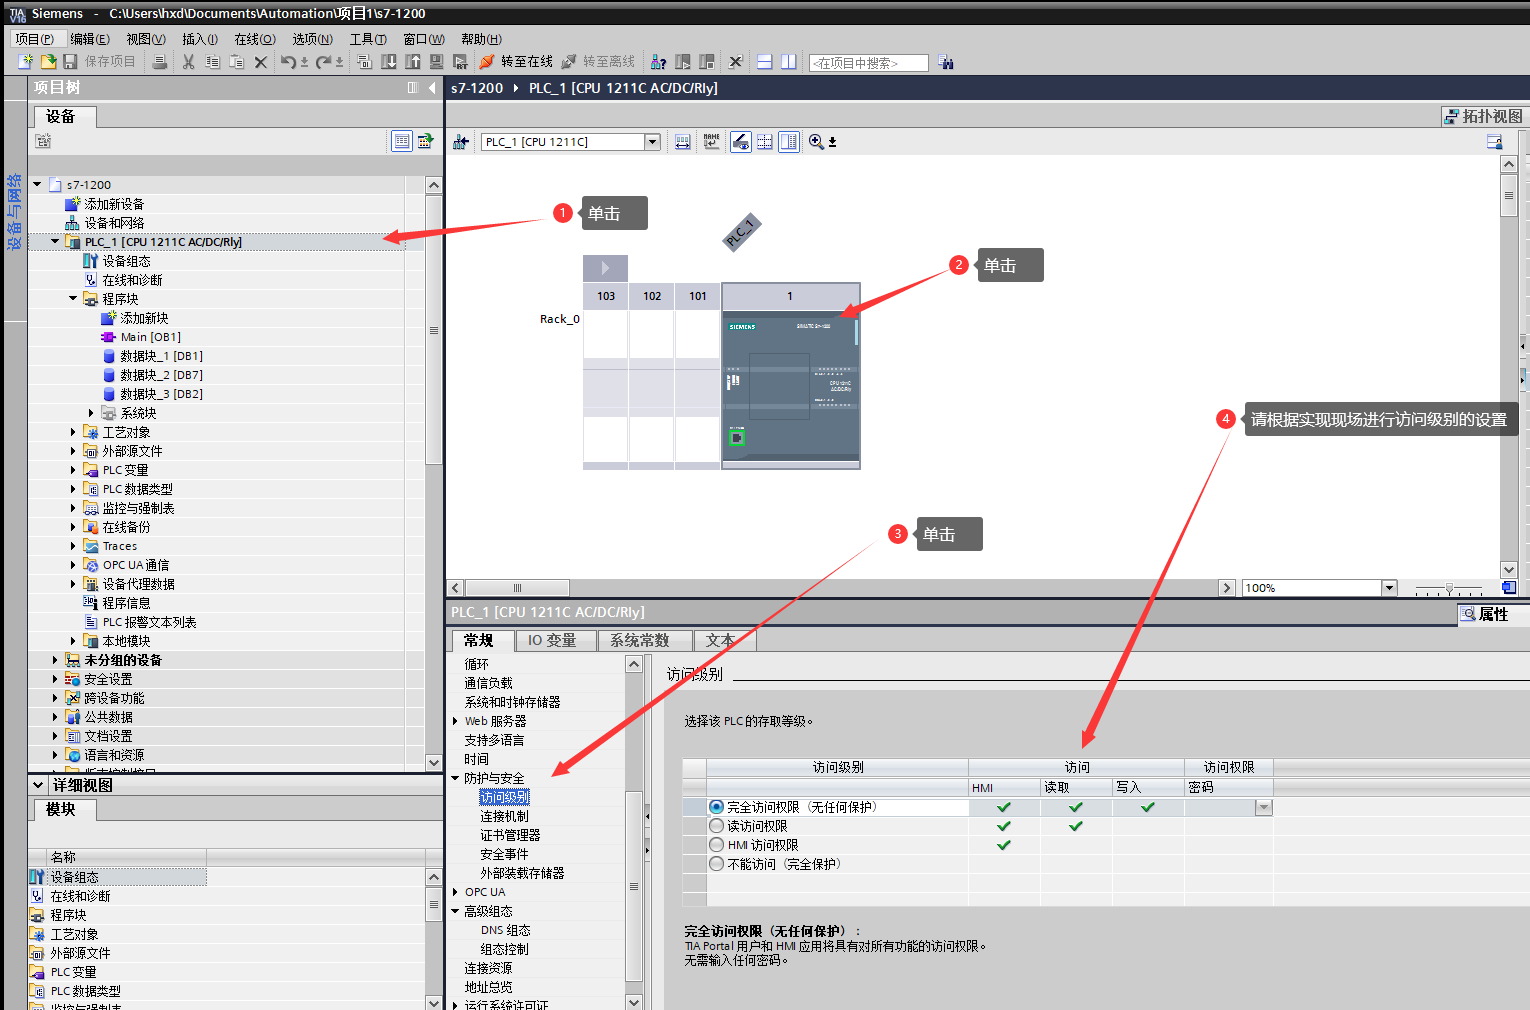
Task: Open the 在线(O) menu
Action: click(x=255, y=39)
